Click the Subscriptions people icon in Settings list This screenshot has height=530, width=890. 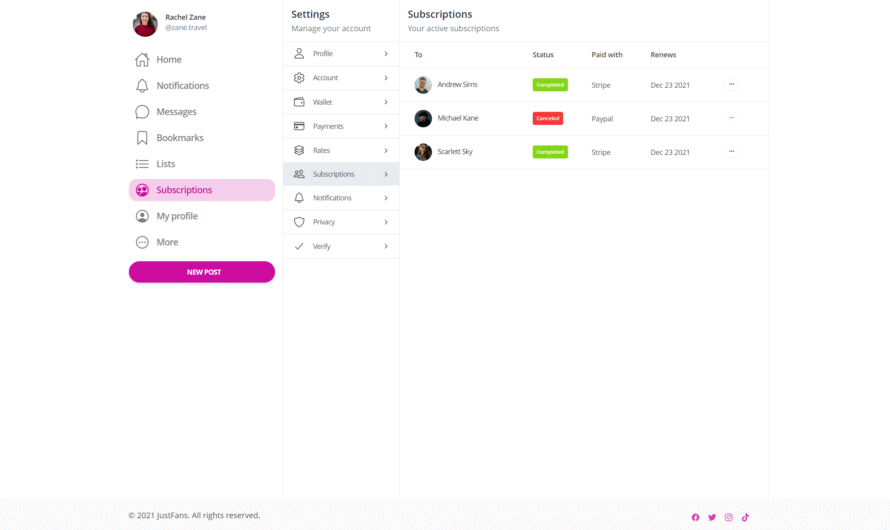point(299,174)
